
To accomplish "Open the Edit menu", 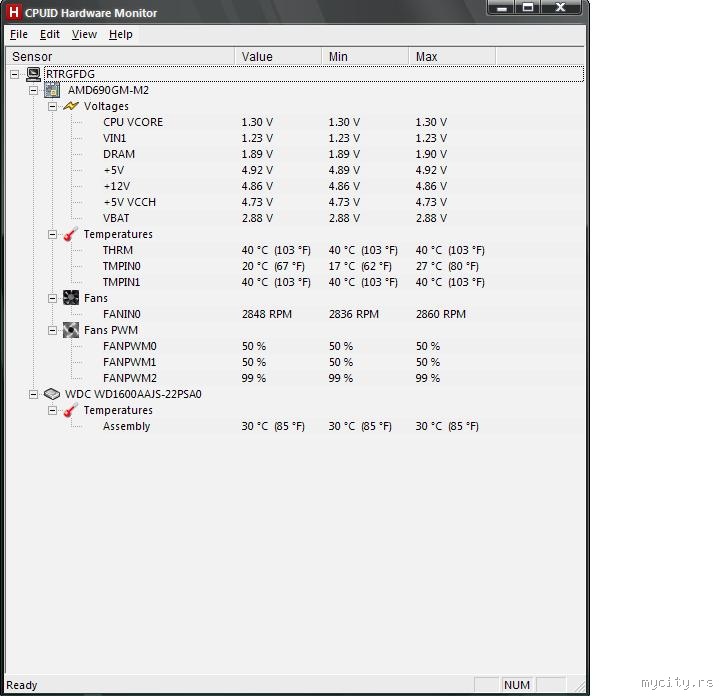I will click(50, 34).
